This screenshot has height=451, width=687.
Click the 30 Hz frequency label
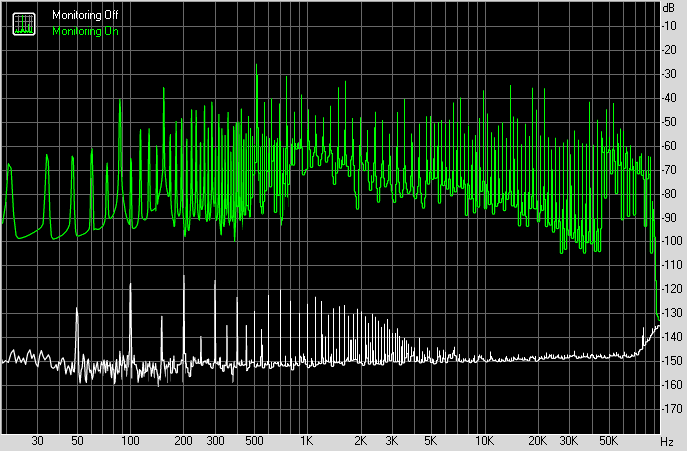(38, 440)
